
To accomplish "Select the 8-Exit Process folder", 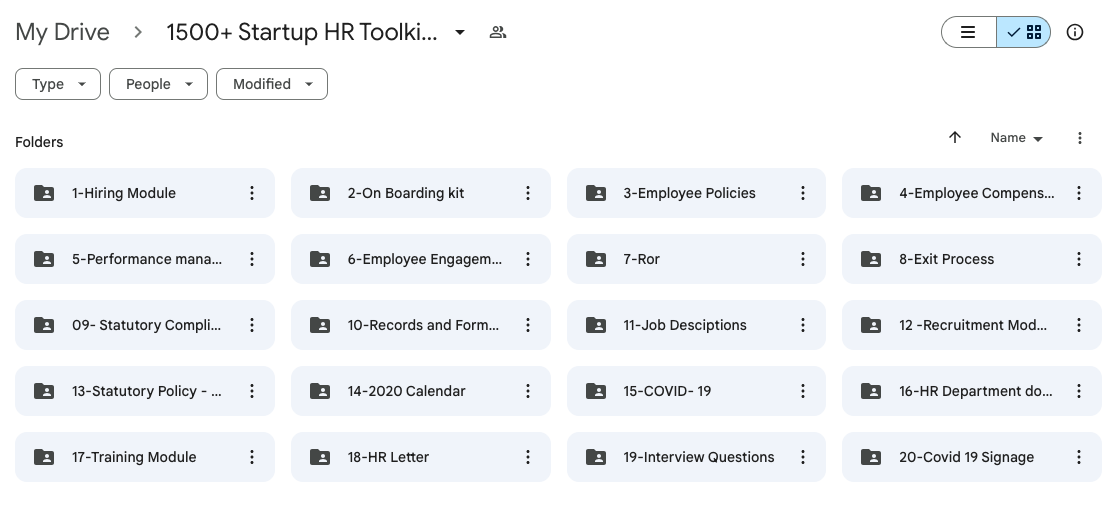I will tap(972, 259).
